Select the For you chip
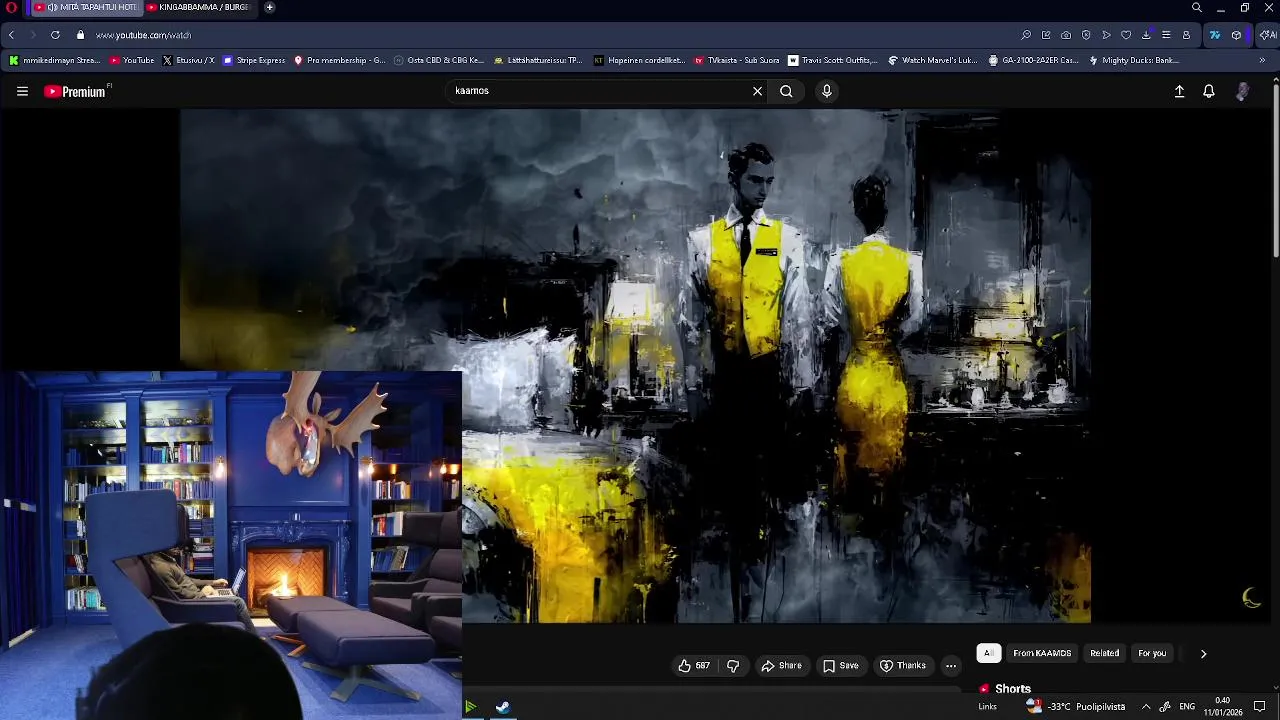Viewport: 1280px width, 720px height. (1152, 653)
